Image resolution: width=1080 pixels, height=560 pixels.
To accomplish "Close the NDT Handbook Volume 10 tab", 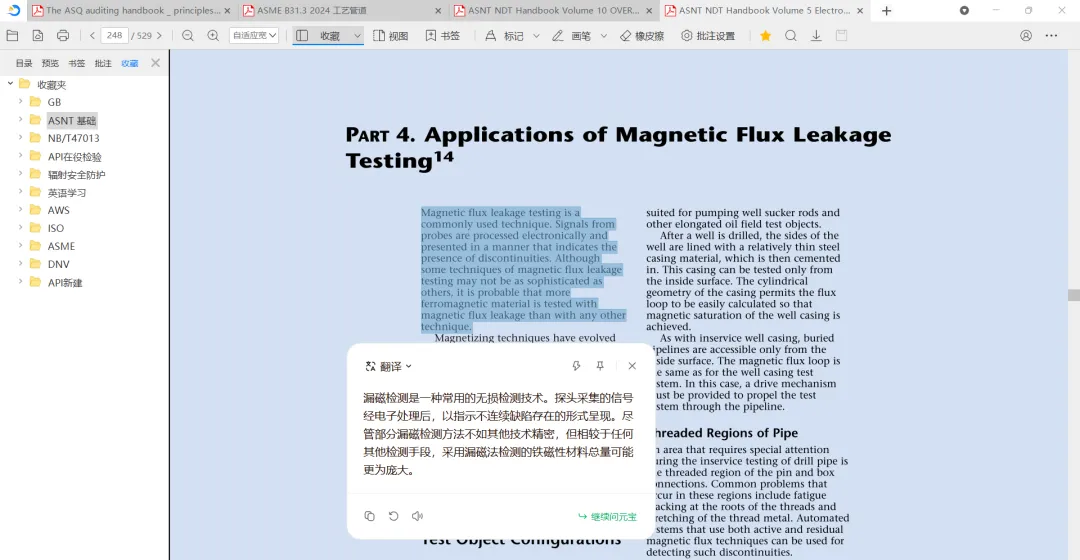I will tap(649, 11).
